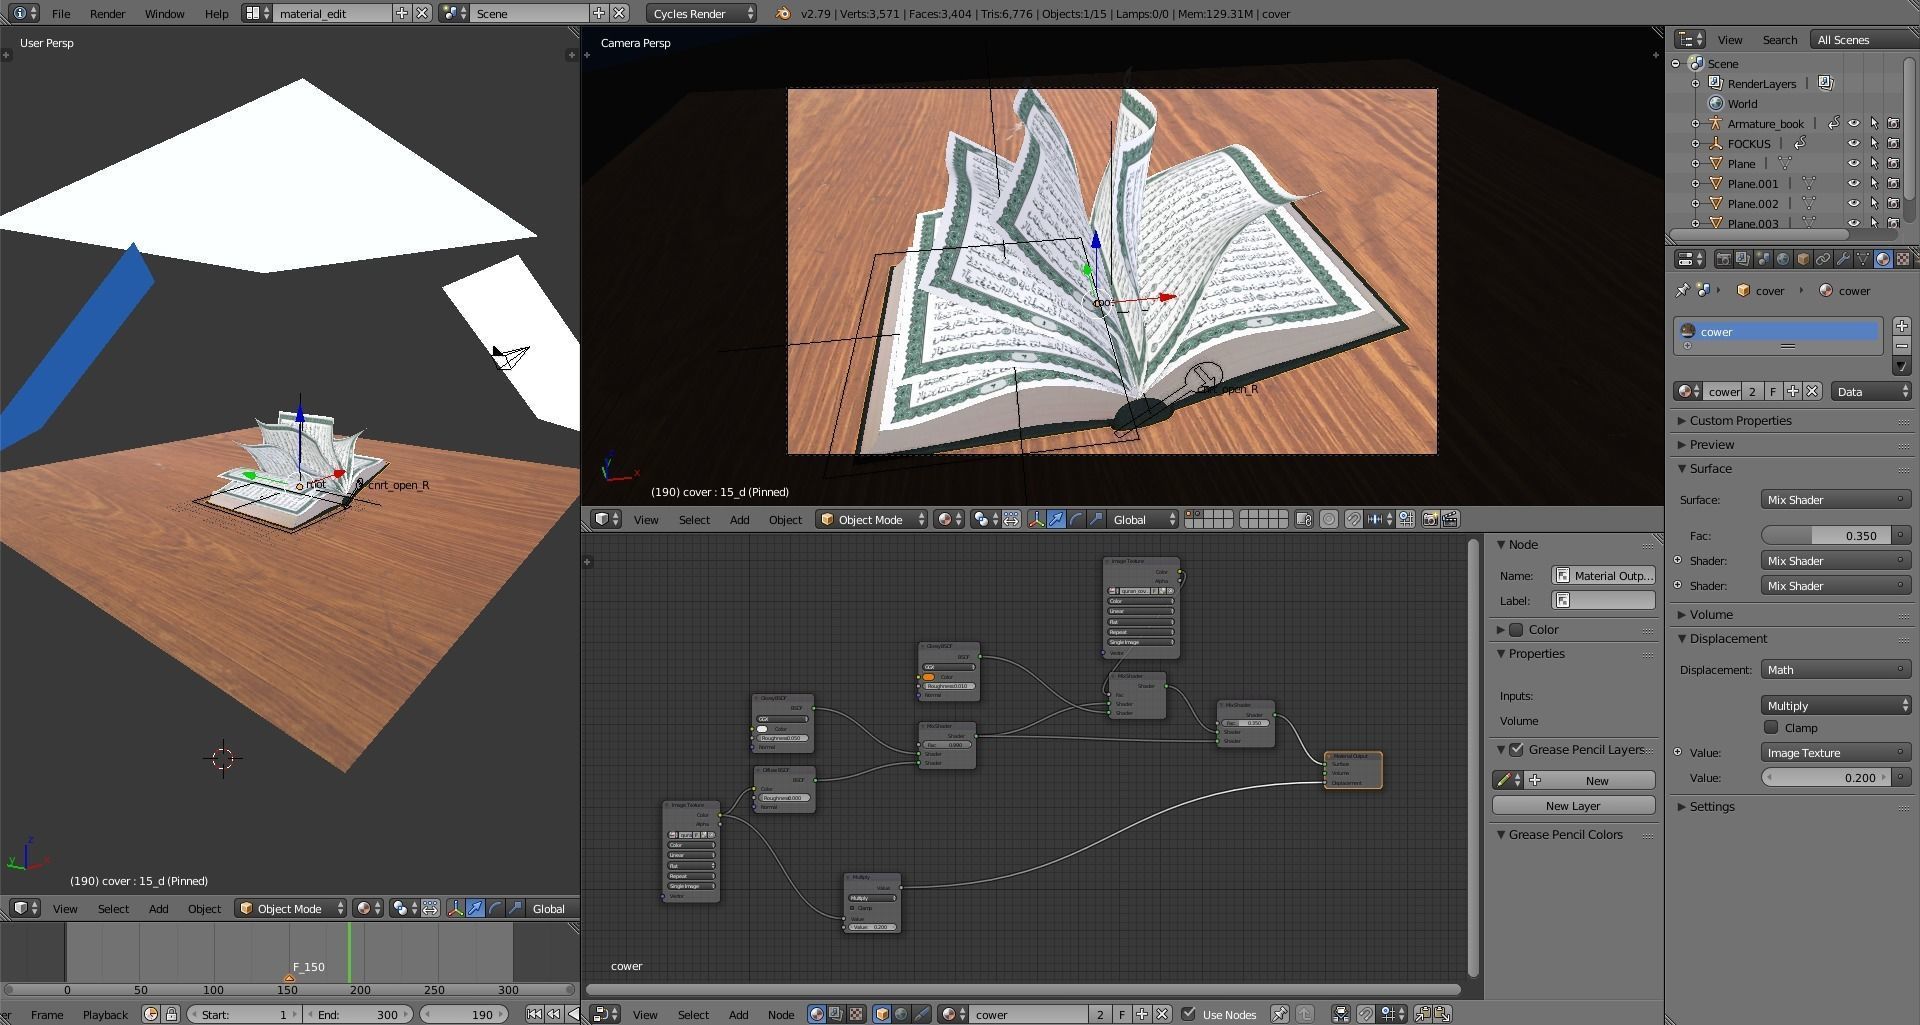Click F fake user button in material datablock
Screen dimensions: 1920x1025
coord(1773,391)
